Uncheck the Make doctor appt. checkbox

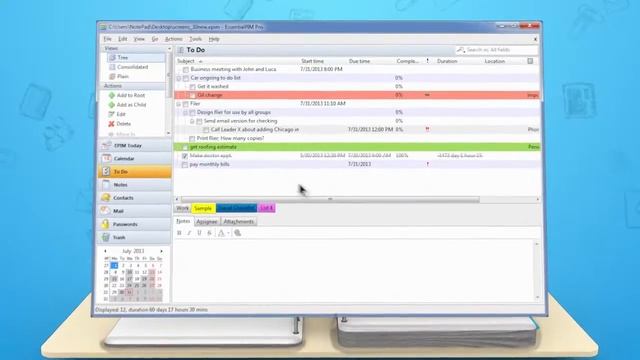coord(185,156)
